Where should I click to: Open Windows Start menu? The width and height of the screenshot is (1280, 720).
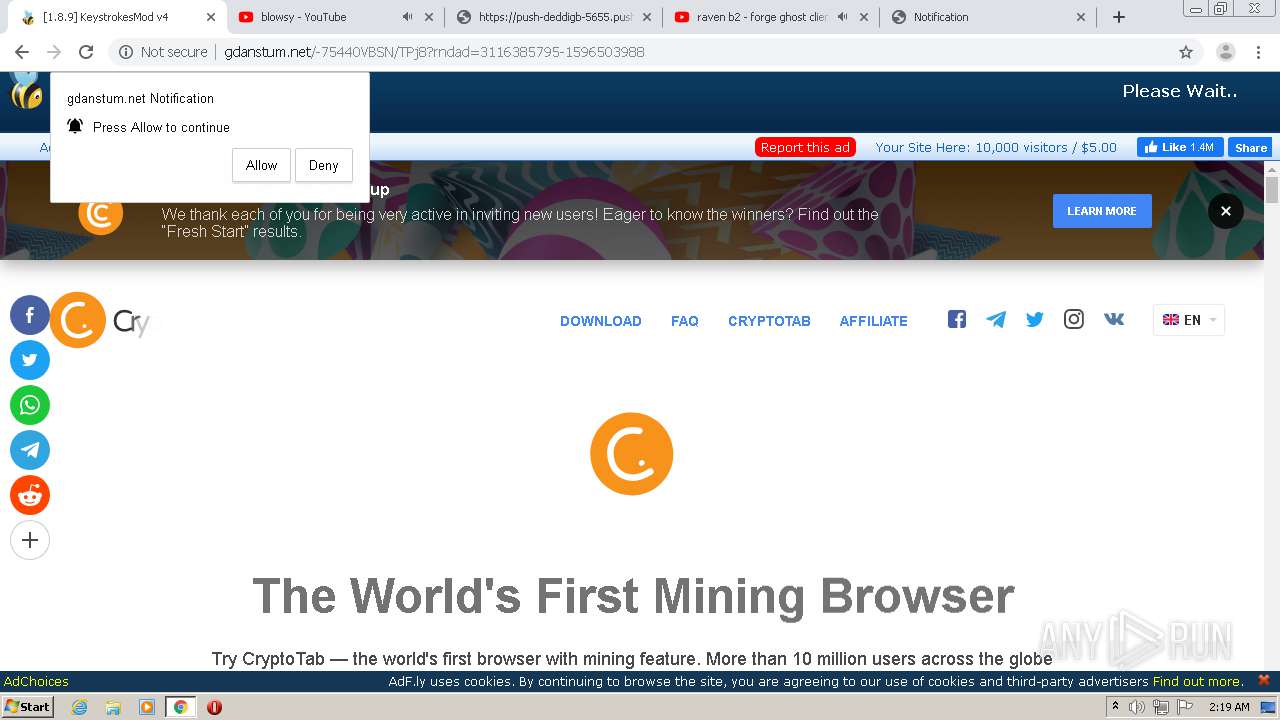28,707
